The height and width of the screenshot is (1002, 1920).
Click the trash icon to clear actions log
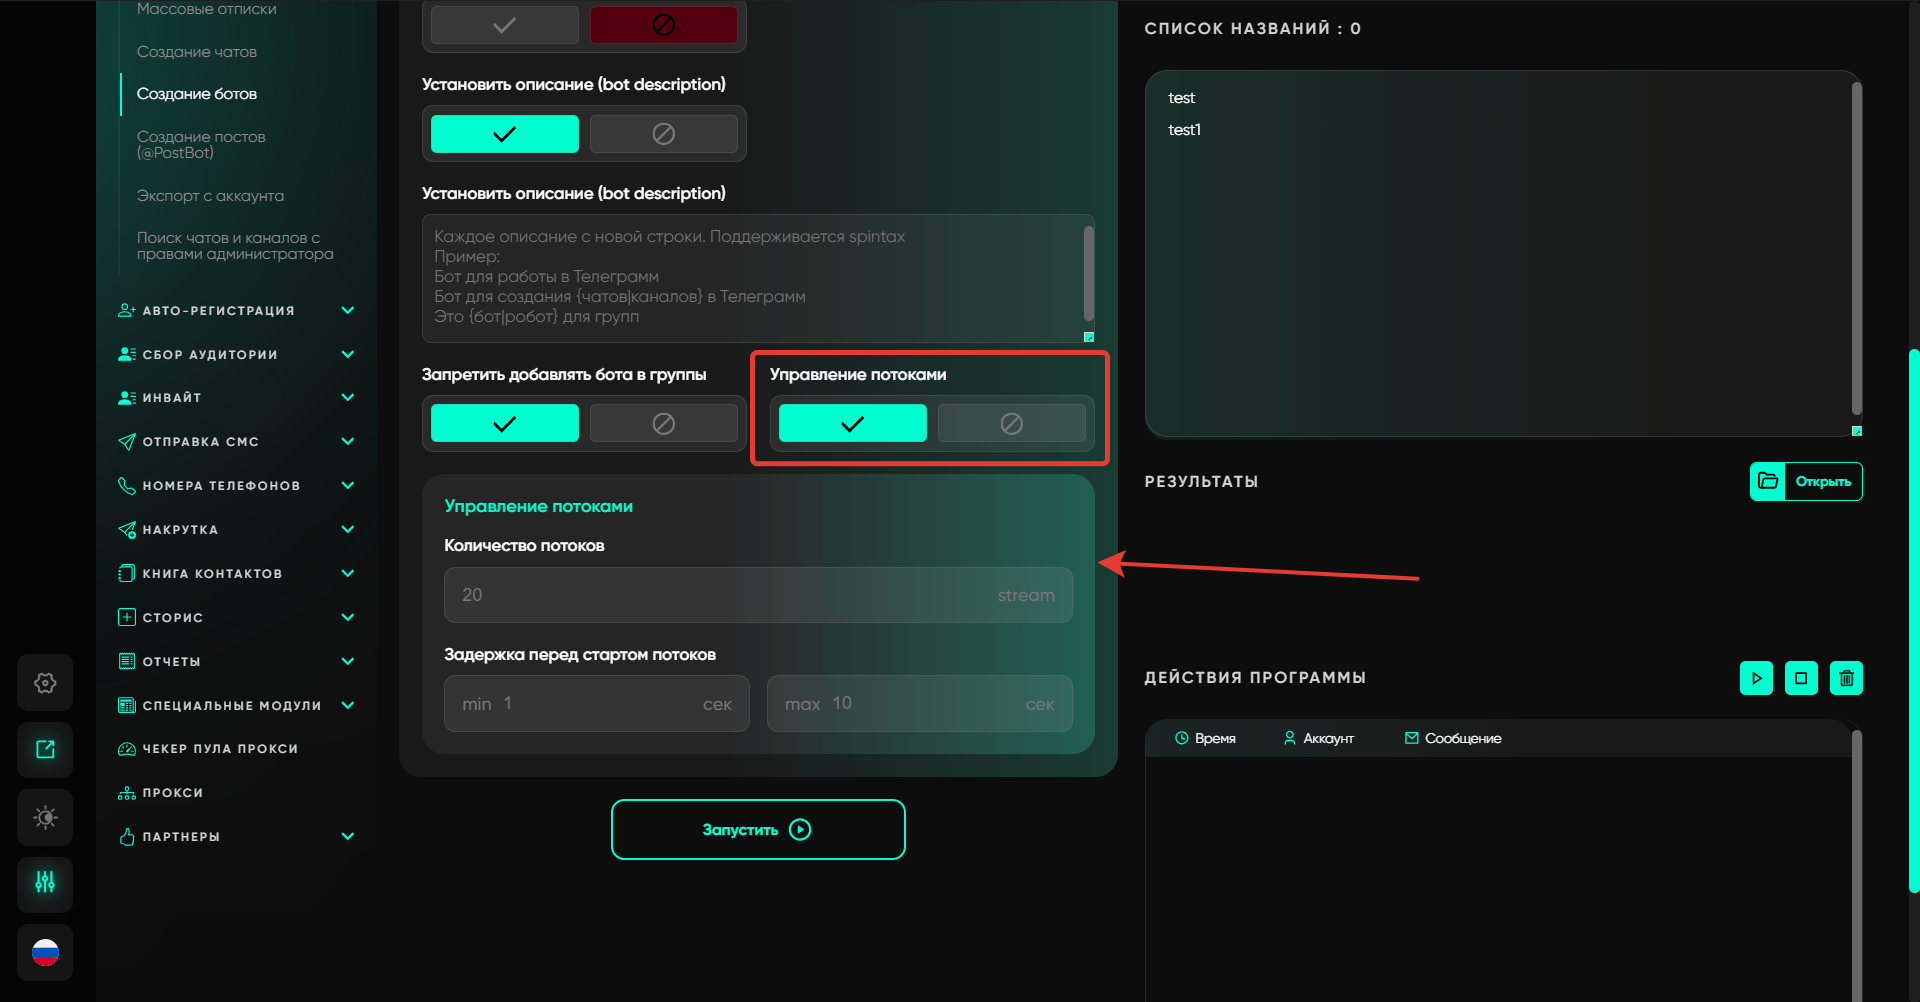pos(1846,678)
